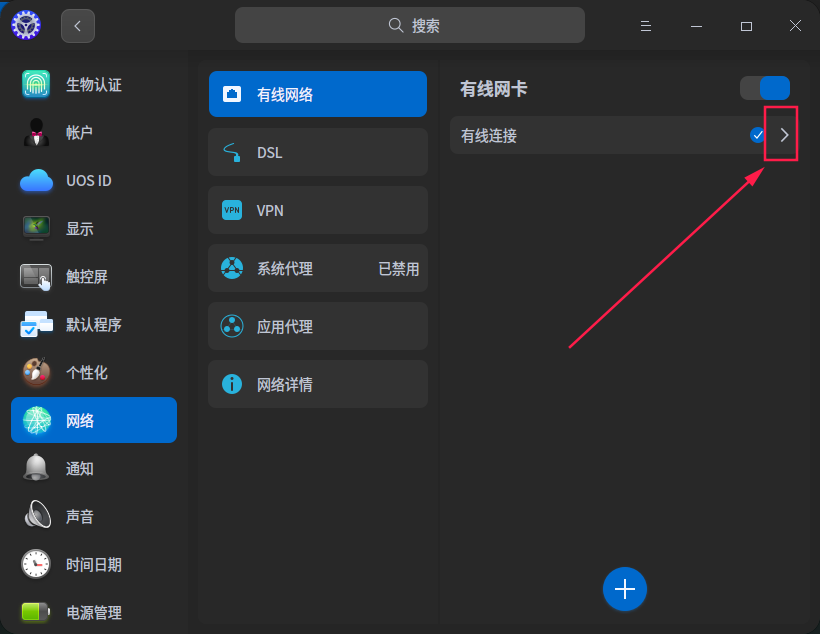Toggle the 有线网卡 wired adapter switch

coord(764,88)
